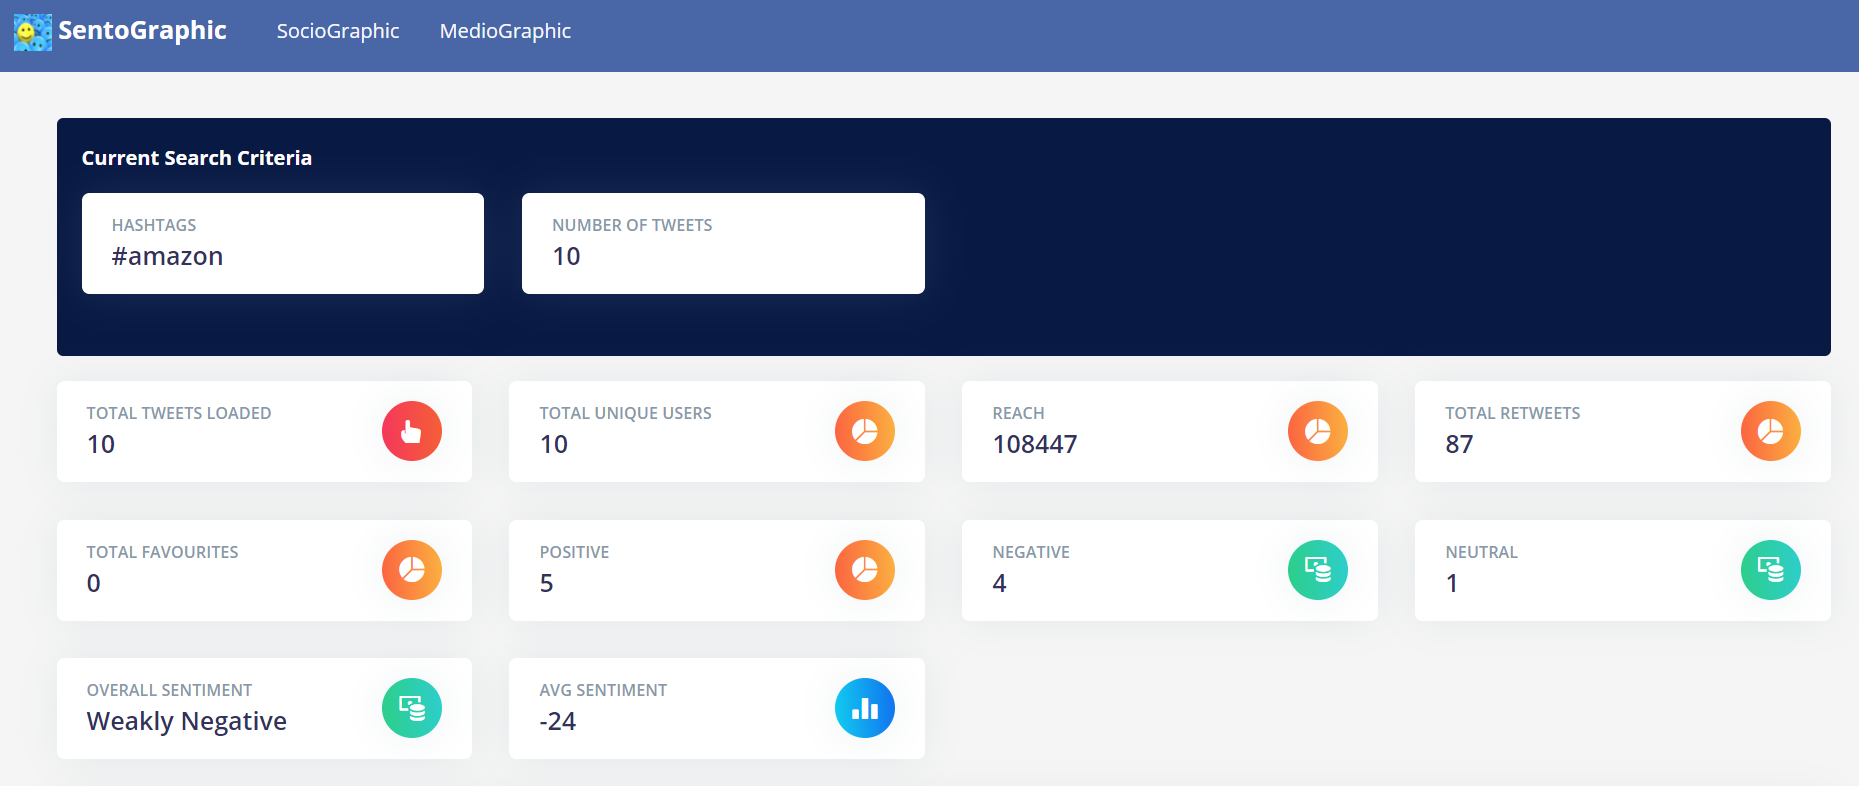Select the Neutral count 1
The width and height of the screenshot is (1859, 786).
(1452, 583)
